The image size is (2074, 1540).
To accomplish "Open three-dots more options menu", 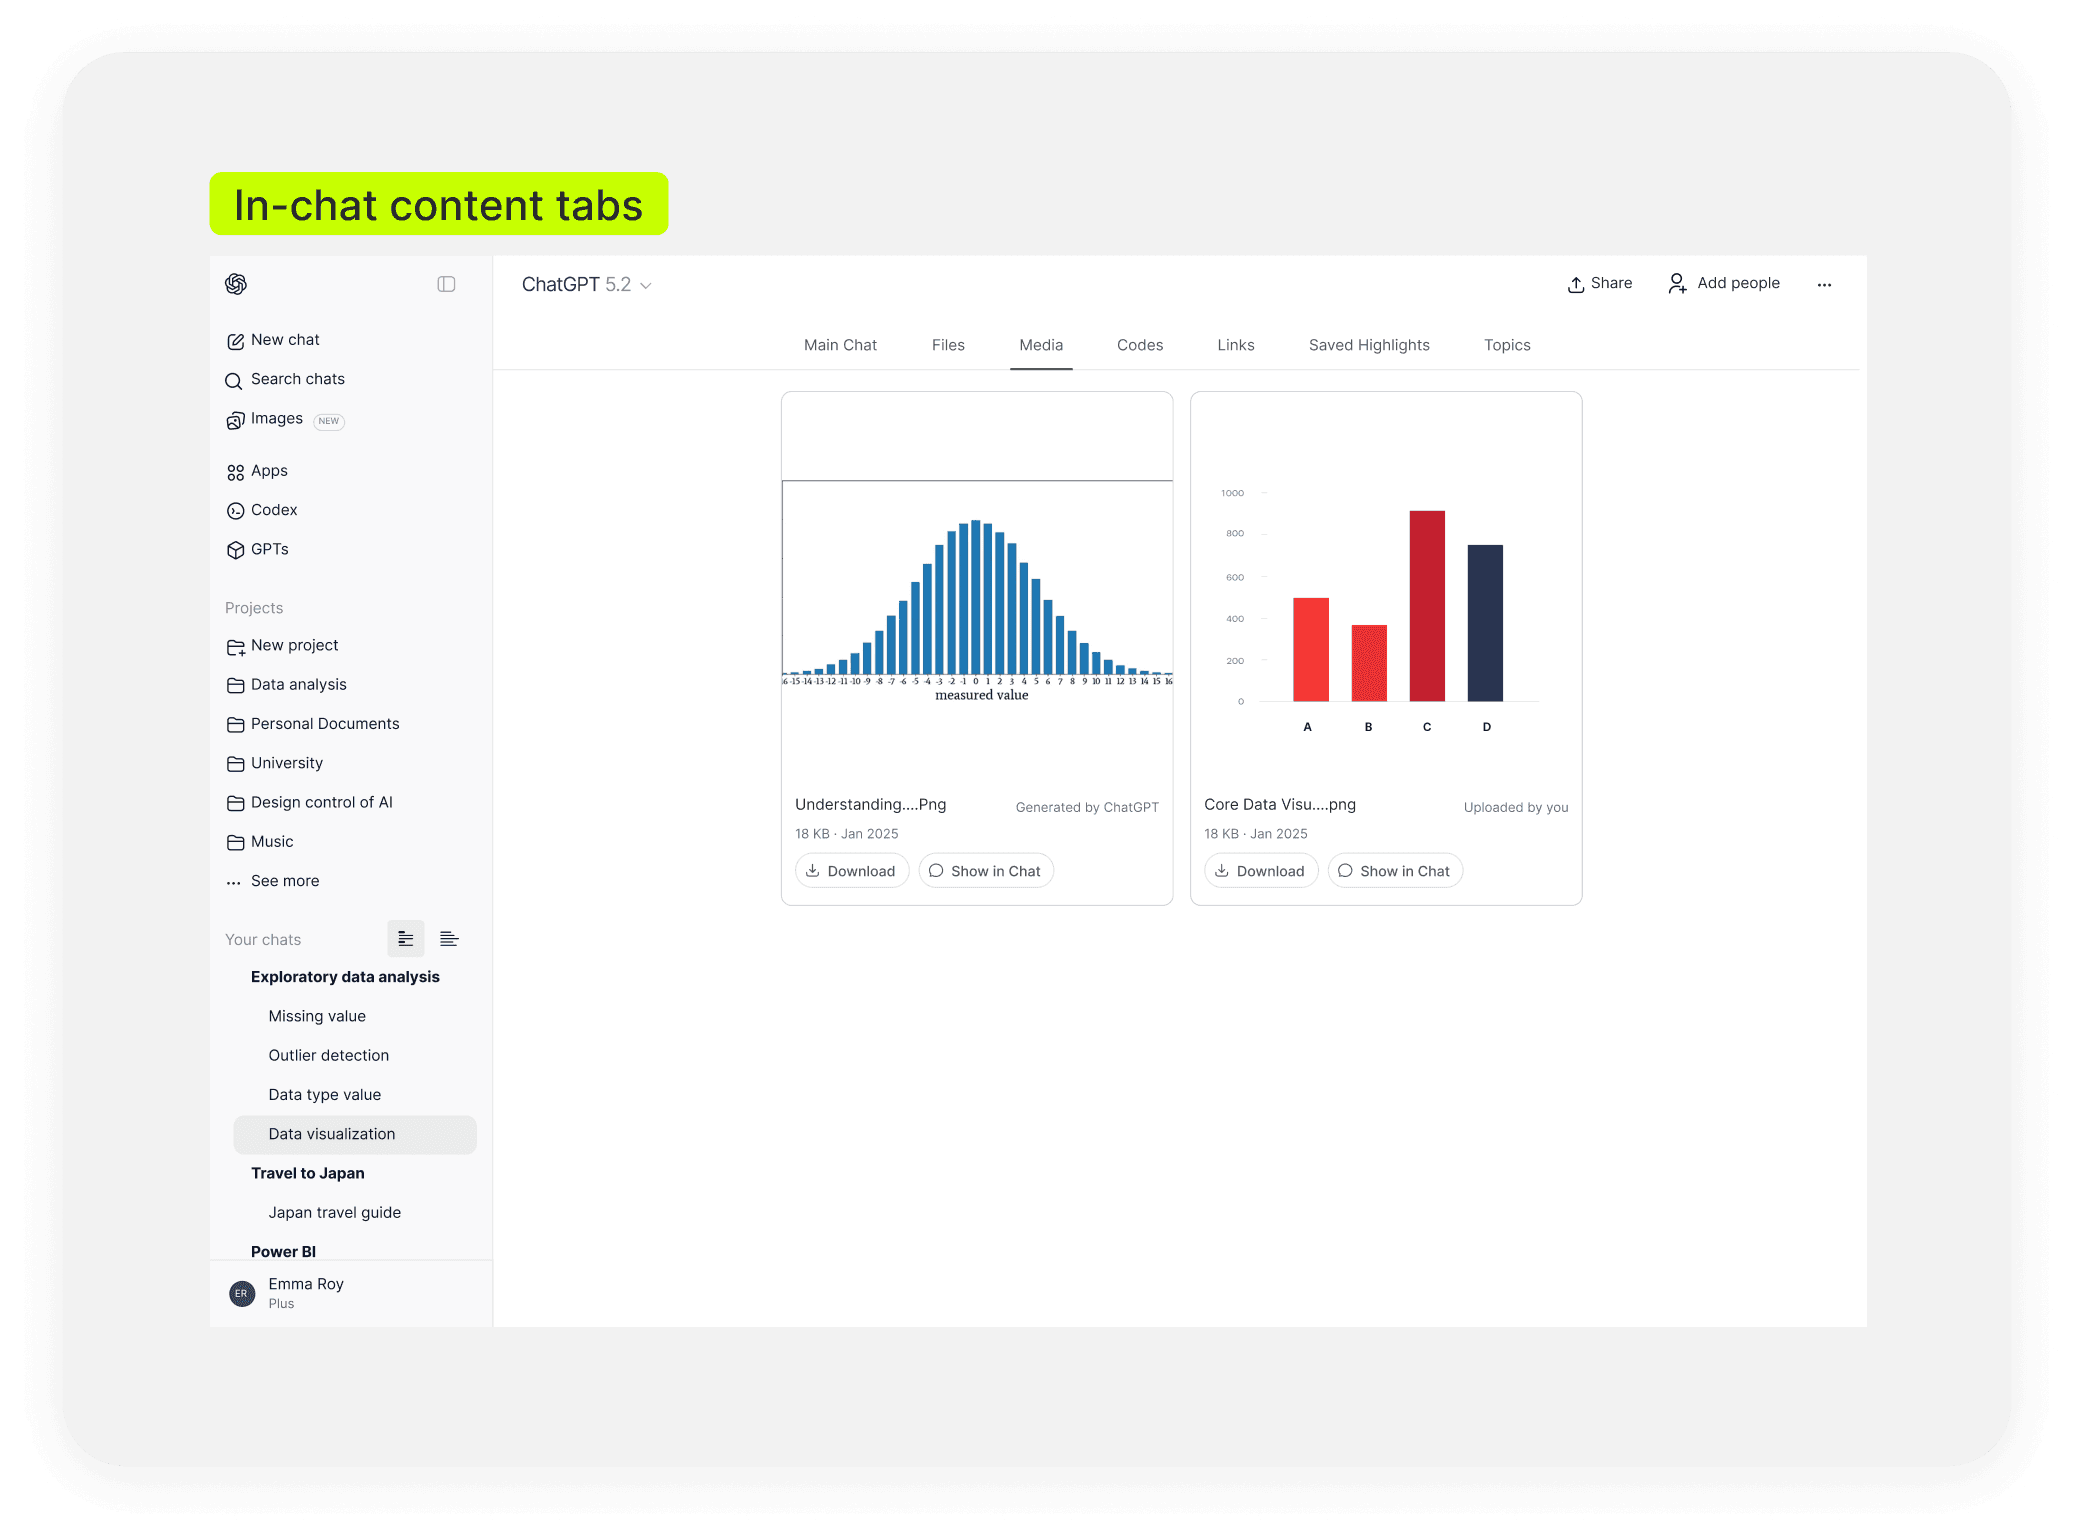I will tap(1824, 285).
